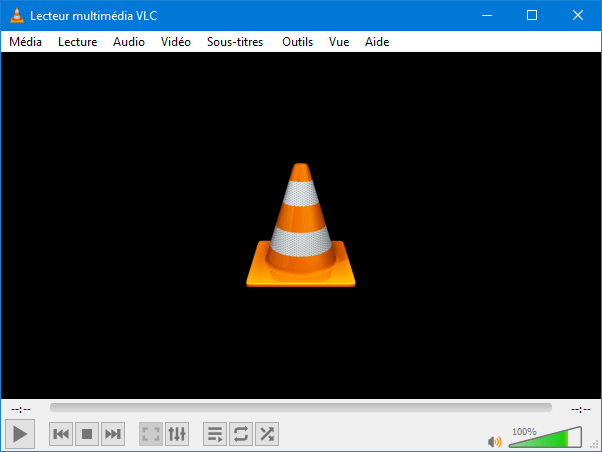
Task: Click the remaining time label
Action: pyautogui.click(x=580, y=410)
